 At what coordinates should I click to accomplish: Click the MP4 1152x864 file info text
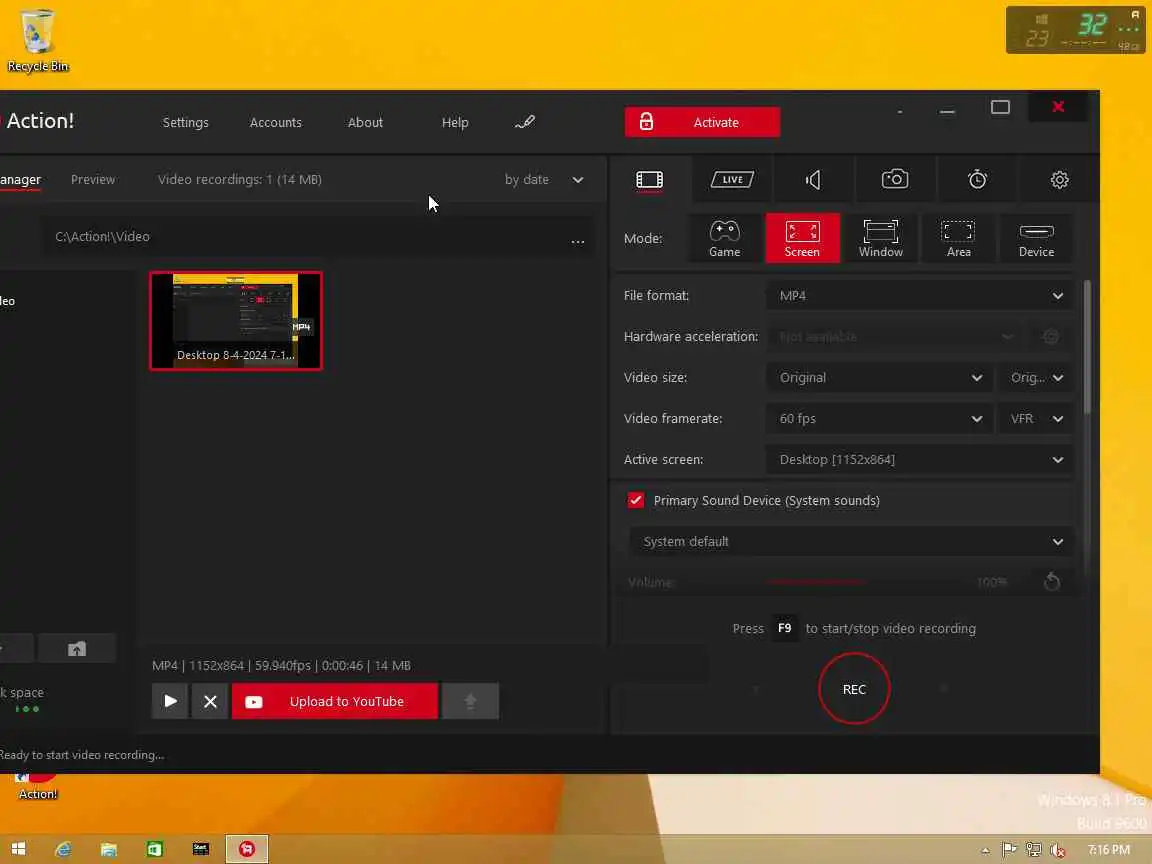[x=281, y=666]
